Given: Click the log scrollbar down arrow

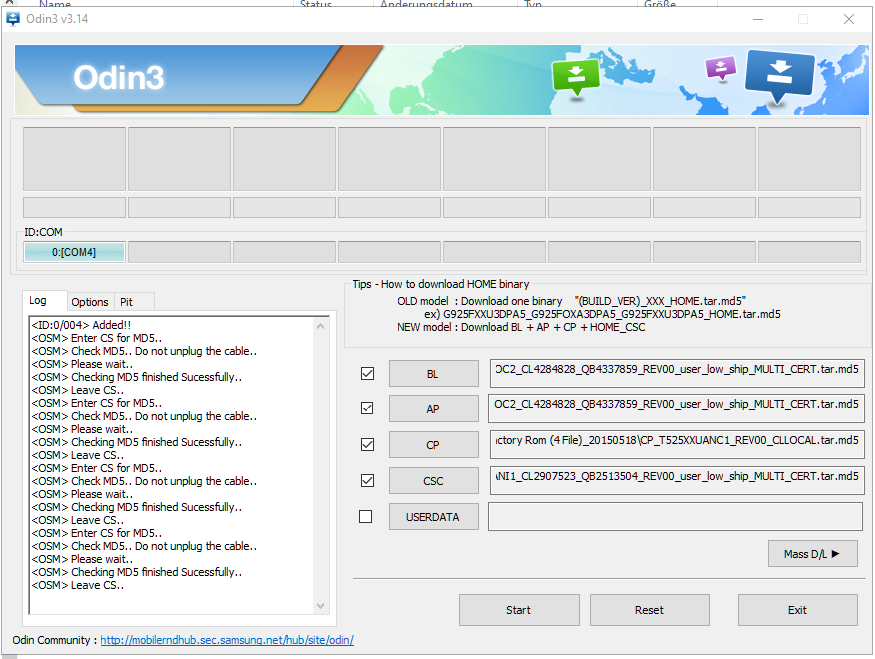Looking at the screenshot, I should [320, 605].
